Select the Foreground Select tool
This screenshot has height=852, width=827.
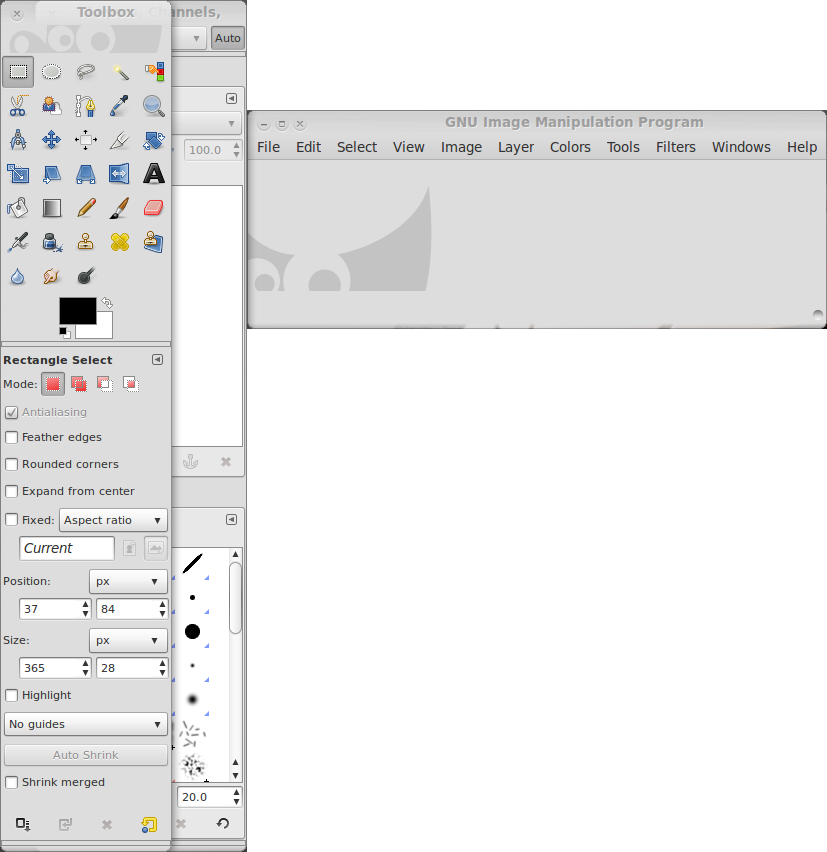tap(52, 106)
